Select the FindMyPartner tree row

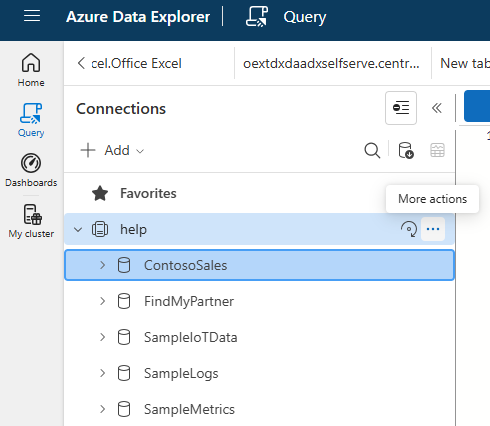point(259,301)
